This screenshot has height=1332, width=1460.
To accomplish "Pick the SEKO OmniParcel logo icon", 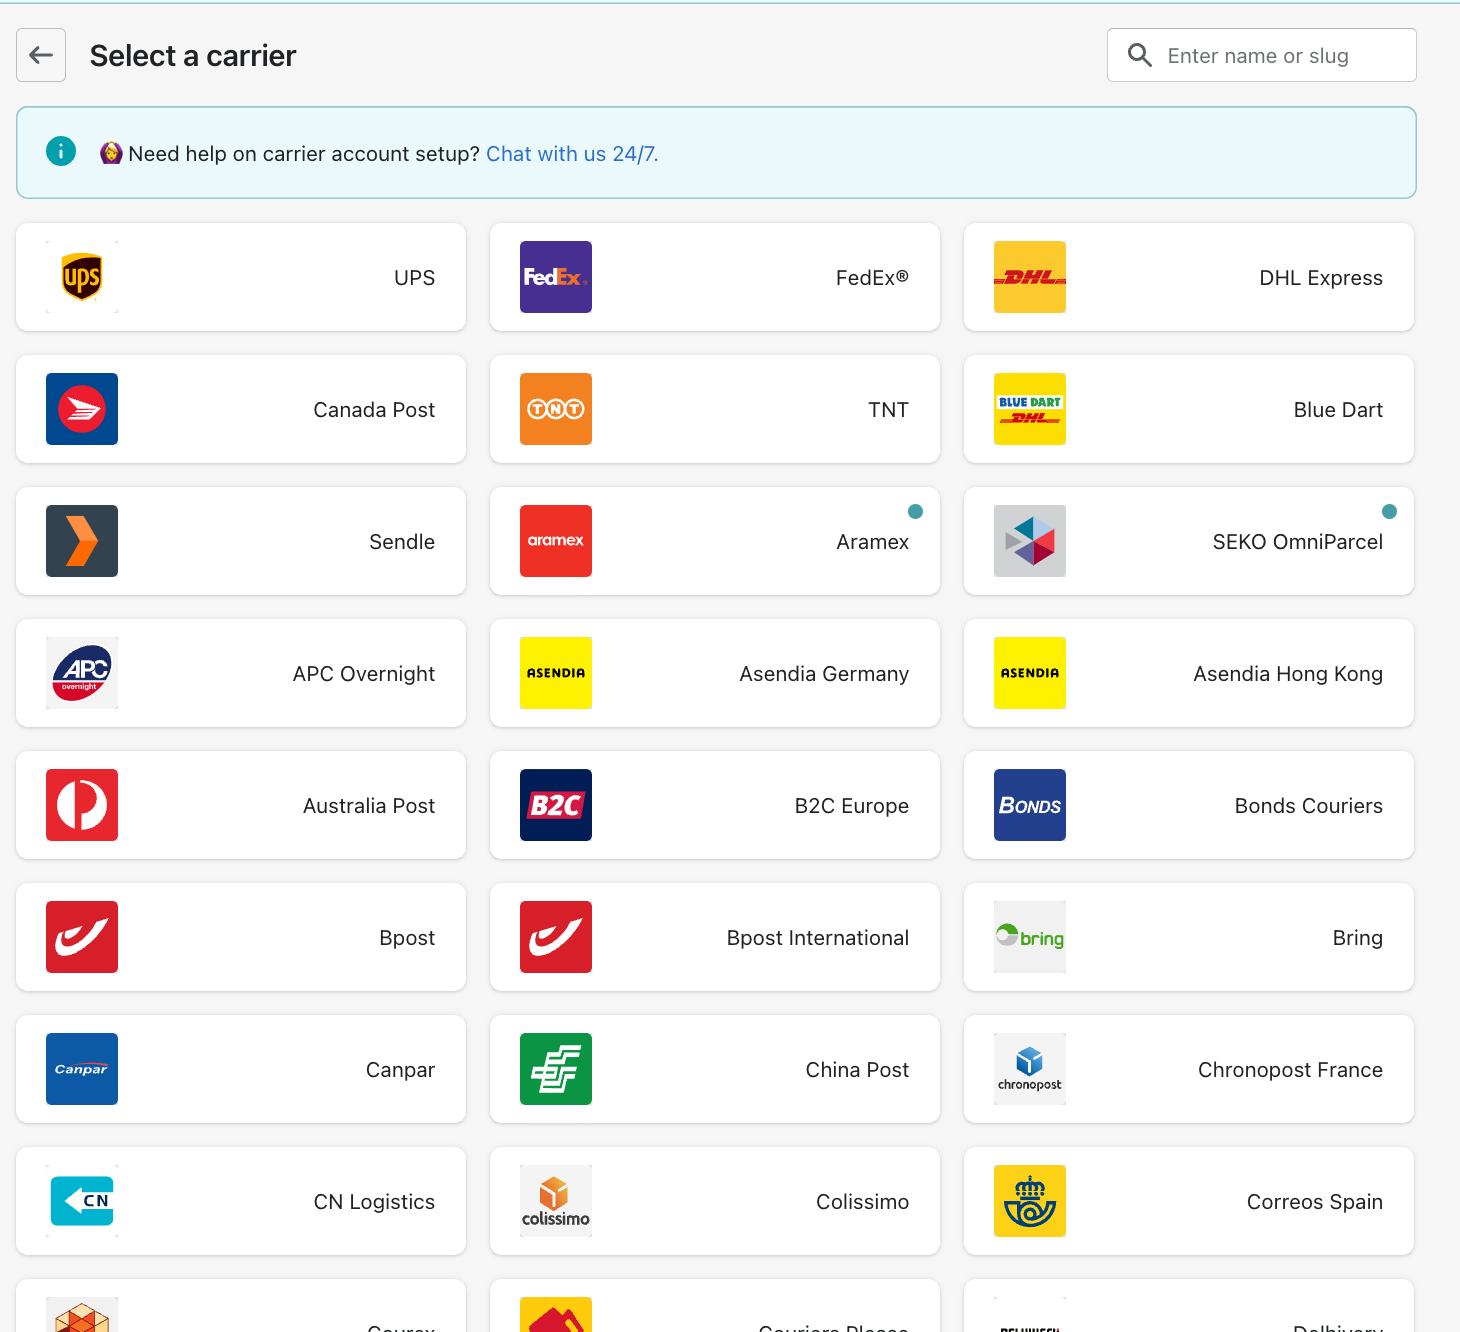I will (1030, 541).
